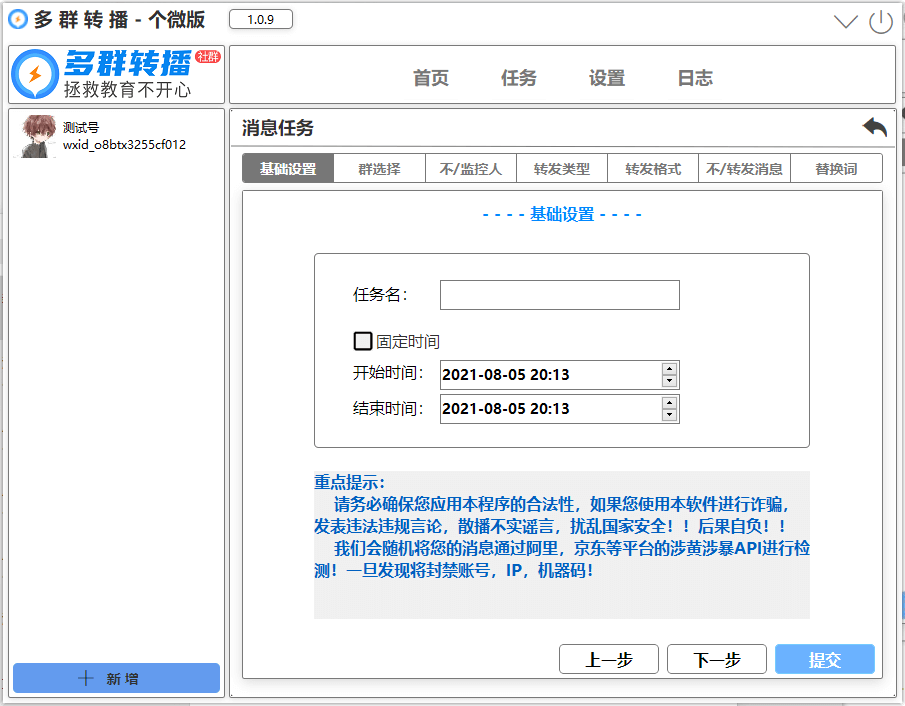
Task: Enable the 固定时间 checkbox
Action: coord(362,341)
